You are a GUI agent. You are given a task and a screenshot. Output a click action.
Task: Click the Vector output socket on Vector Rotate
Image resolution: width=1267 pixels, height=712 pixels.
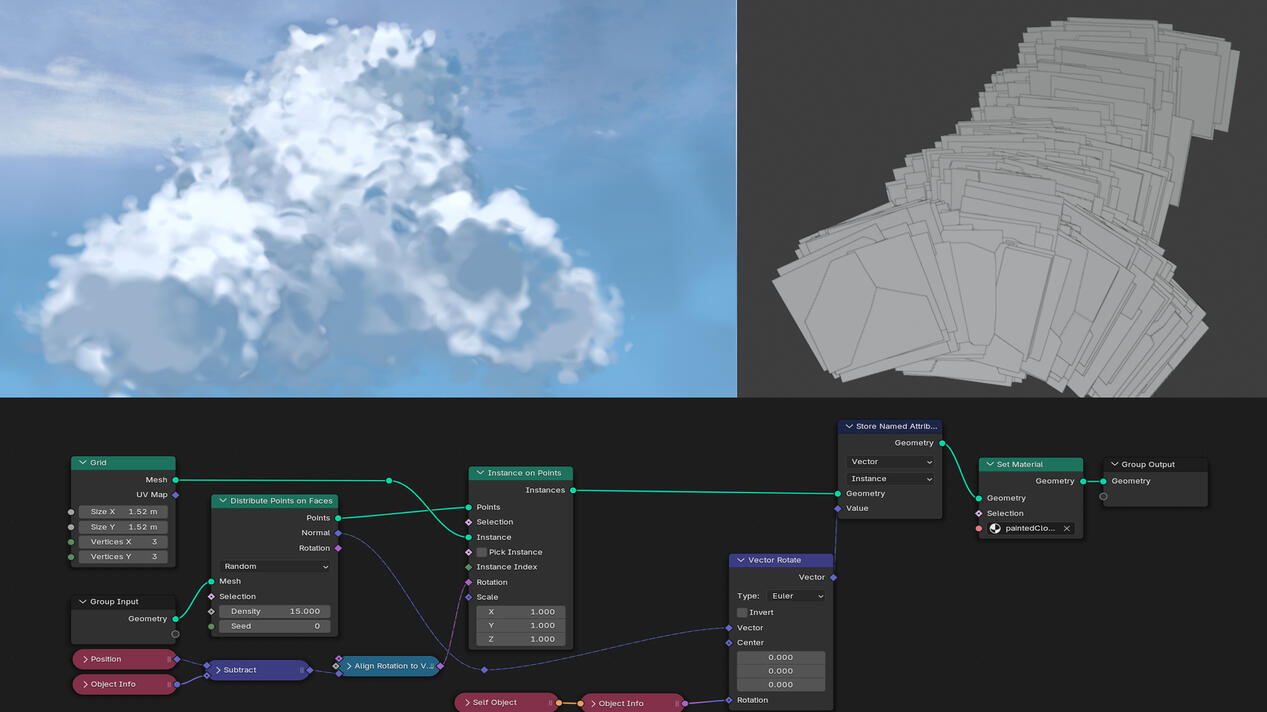pos(833,577)
